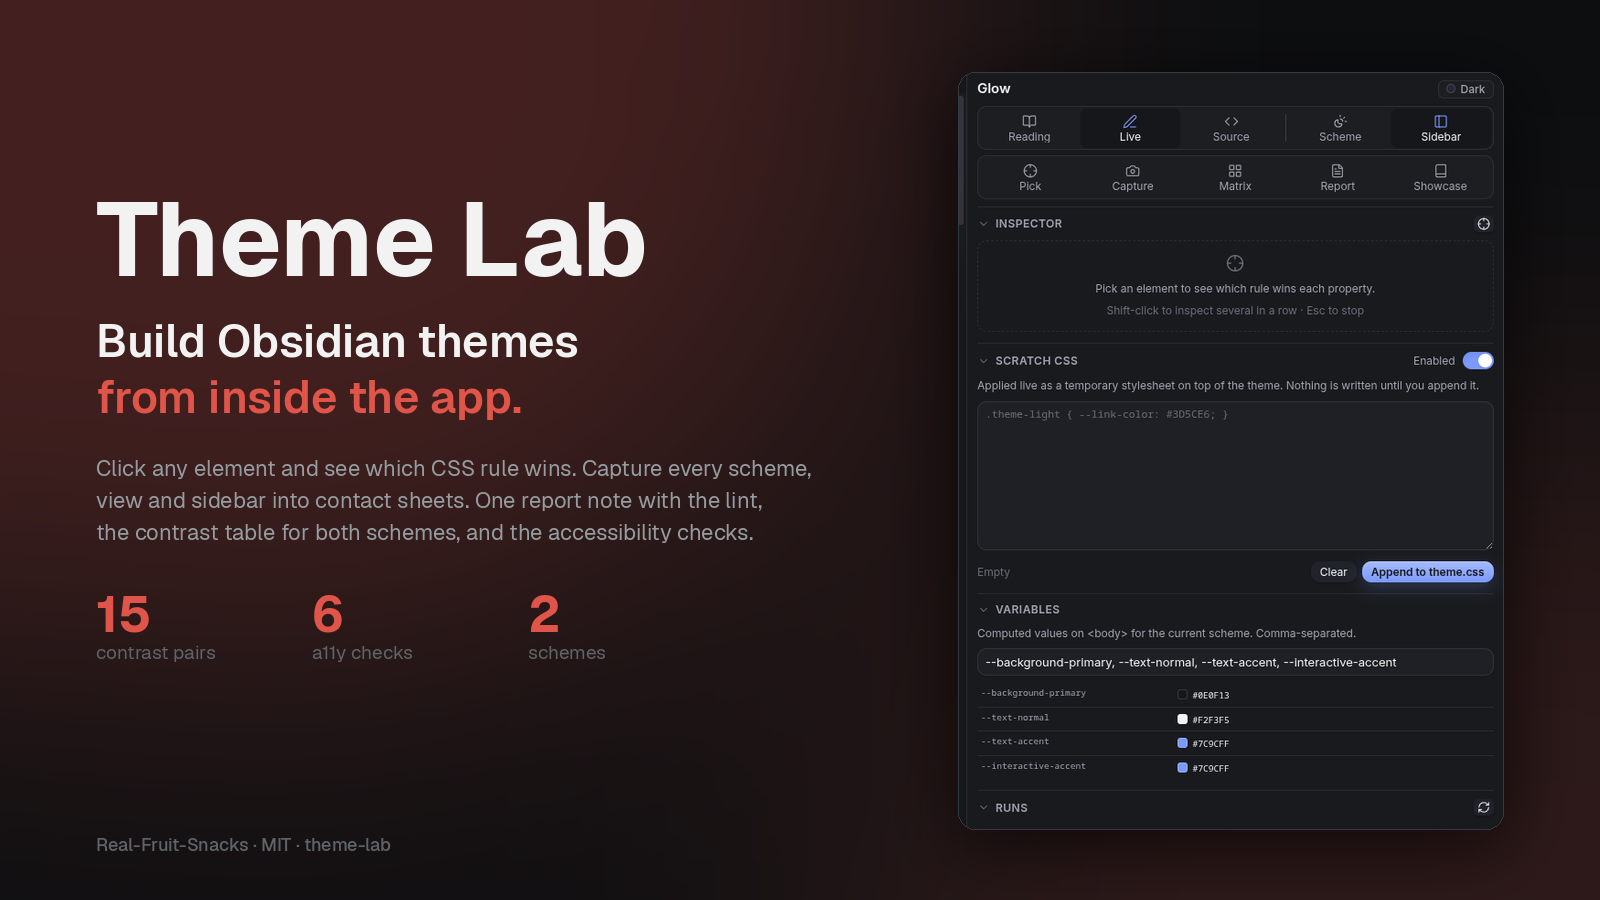Click the Empty status text

coord(993,572)
